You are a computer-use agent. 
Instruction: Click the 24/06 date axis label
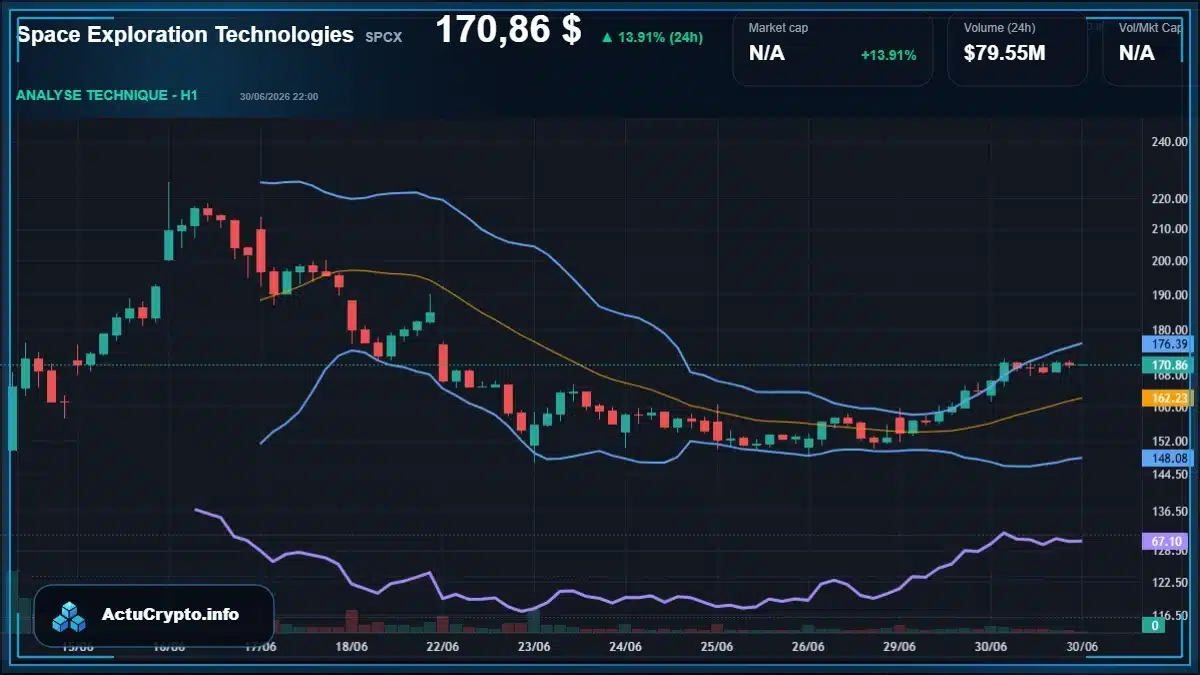(625, 647)
